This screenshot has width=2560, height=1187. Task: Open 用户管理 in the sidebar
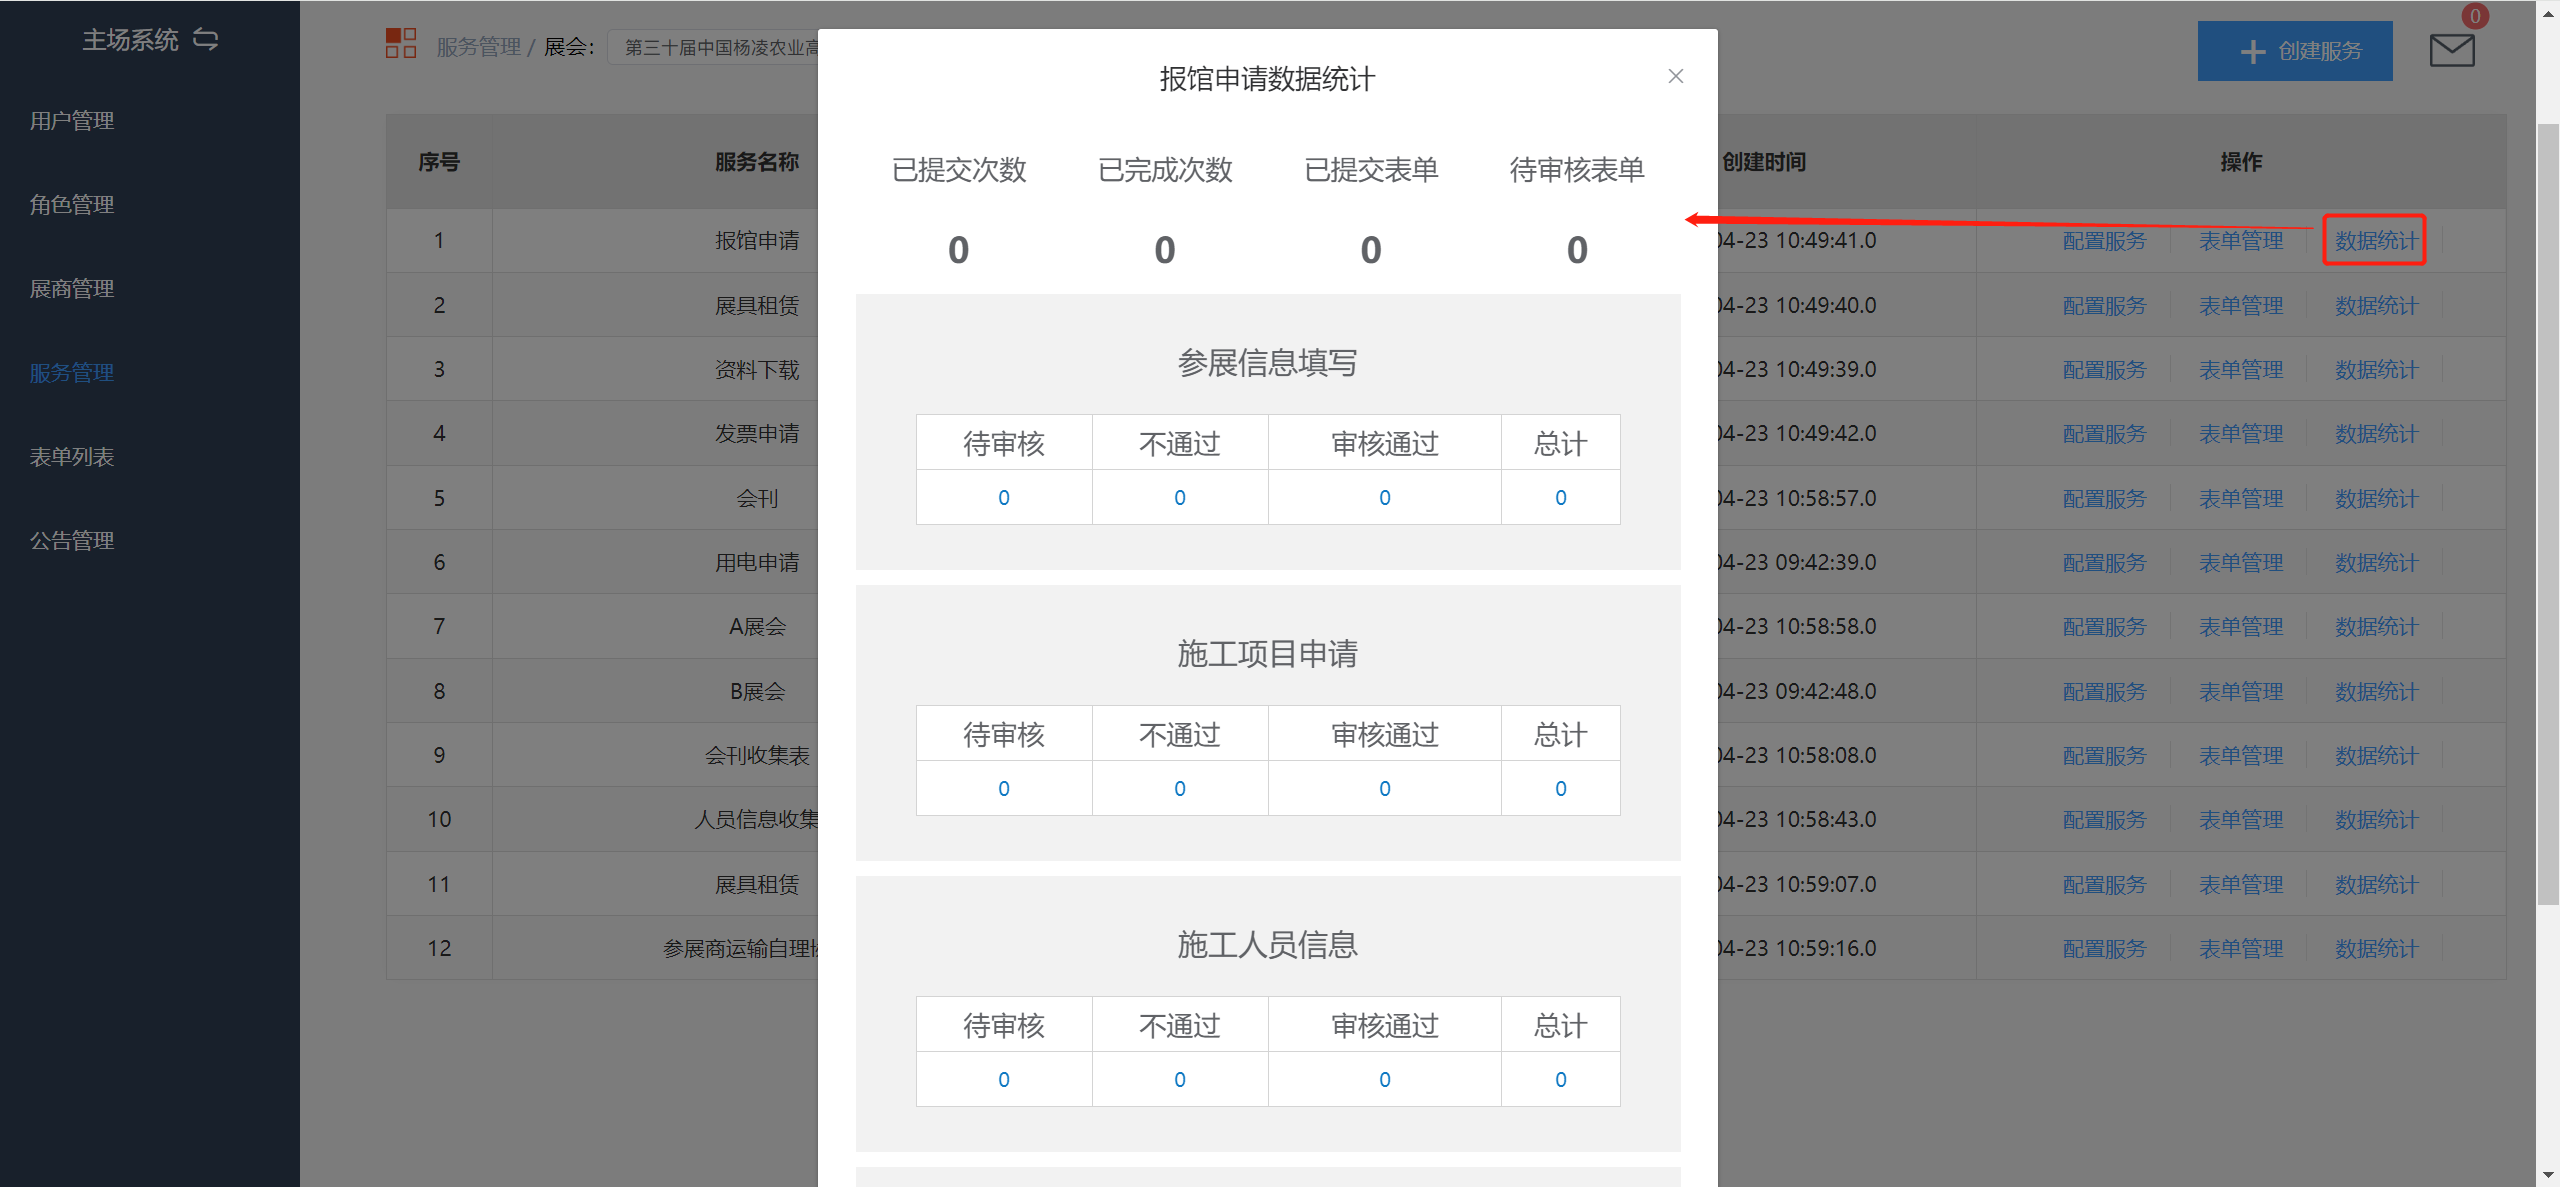72,121
